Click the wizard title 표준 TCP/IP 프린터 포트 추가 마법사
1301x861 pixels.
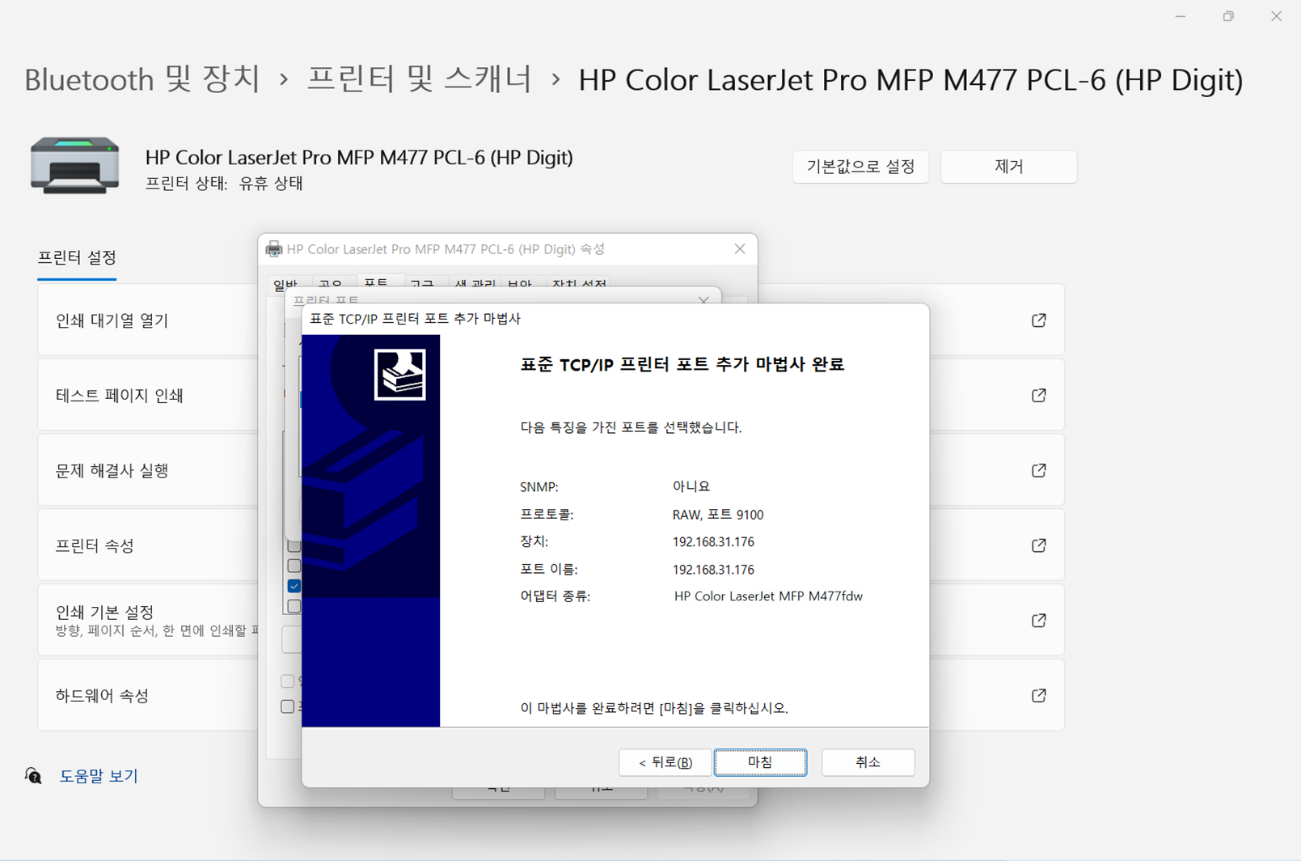coord(415,319)
